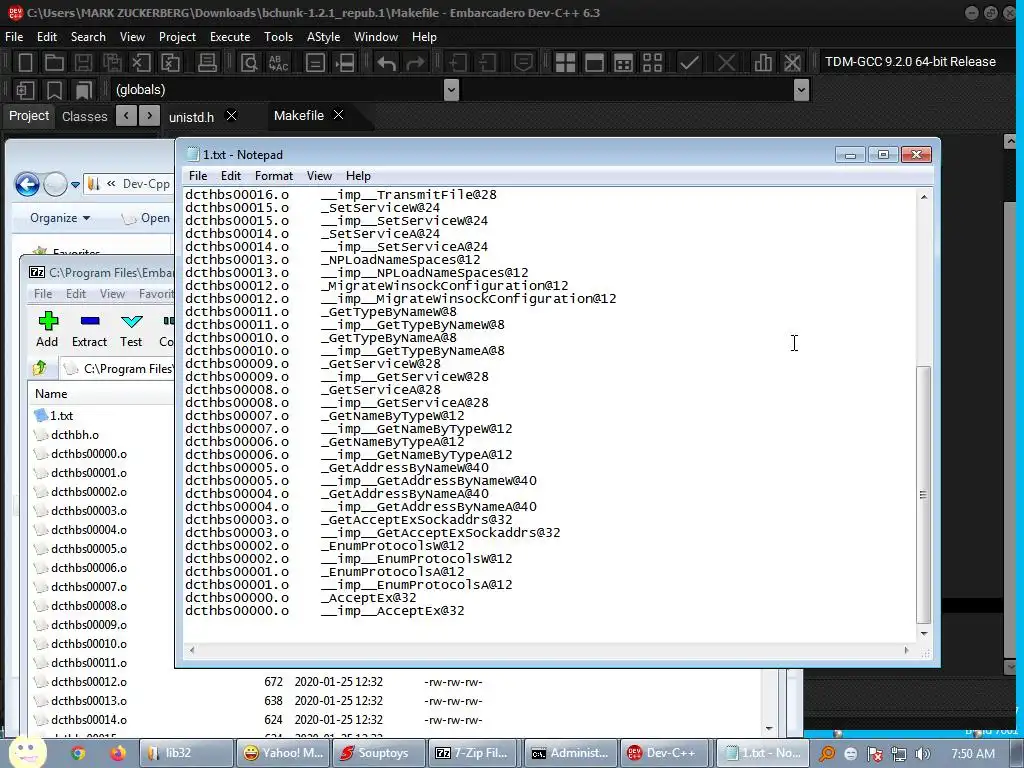Open Chrome from the taskbar
The width and height of the screenshot is (1024, 768).
(78, 753)
